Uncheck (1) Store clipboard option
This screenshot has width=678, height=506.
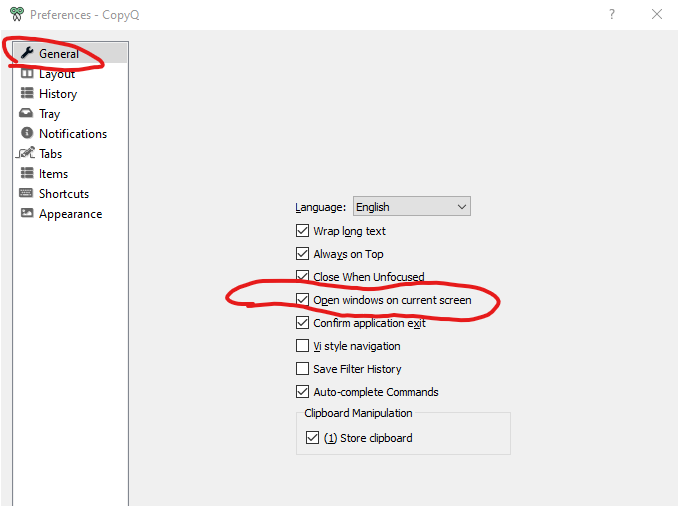pyautogui.click(x=312, y=438)
